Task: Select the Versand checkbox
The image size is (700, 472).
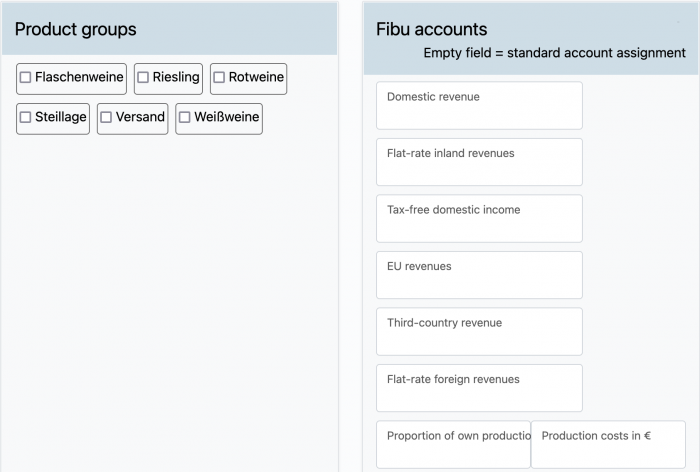Action: 106,118
